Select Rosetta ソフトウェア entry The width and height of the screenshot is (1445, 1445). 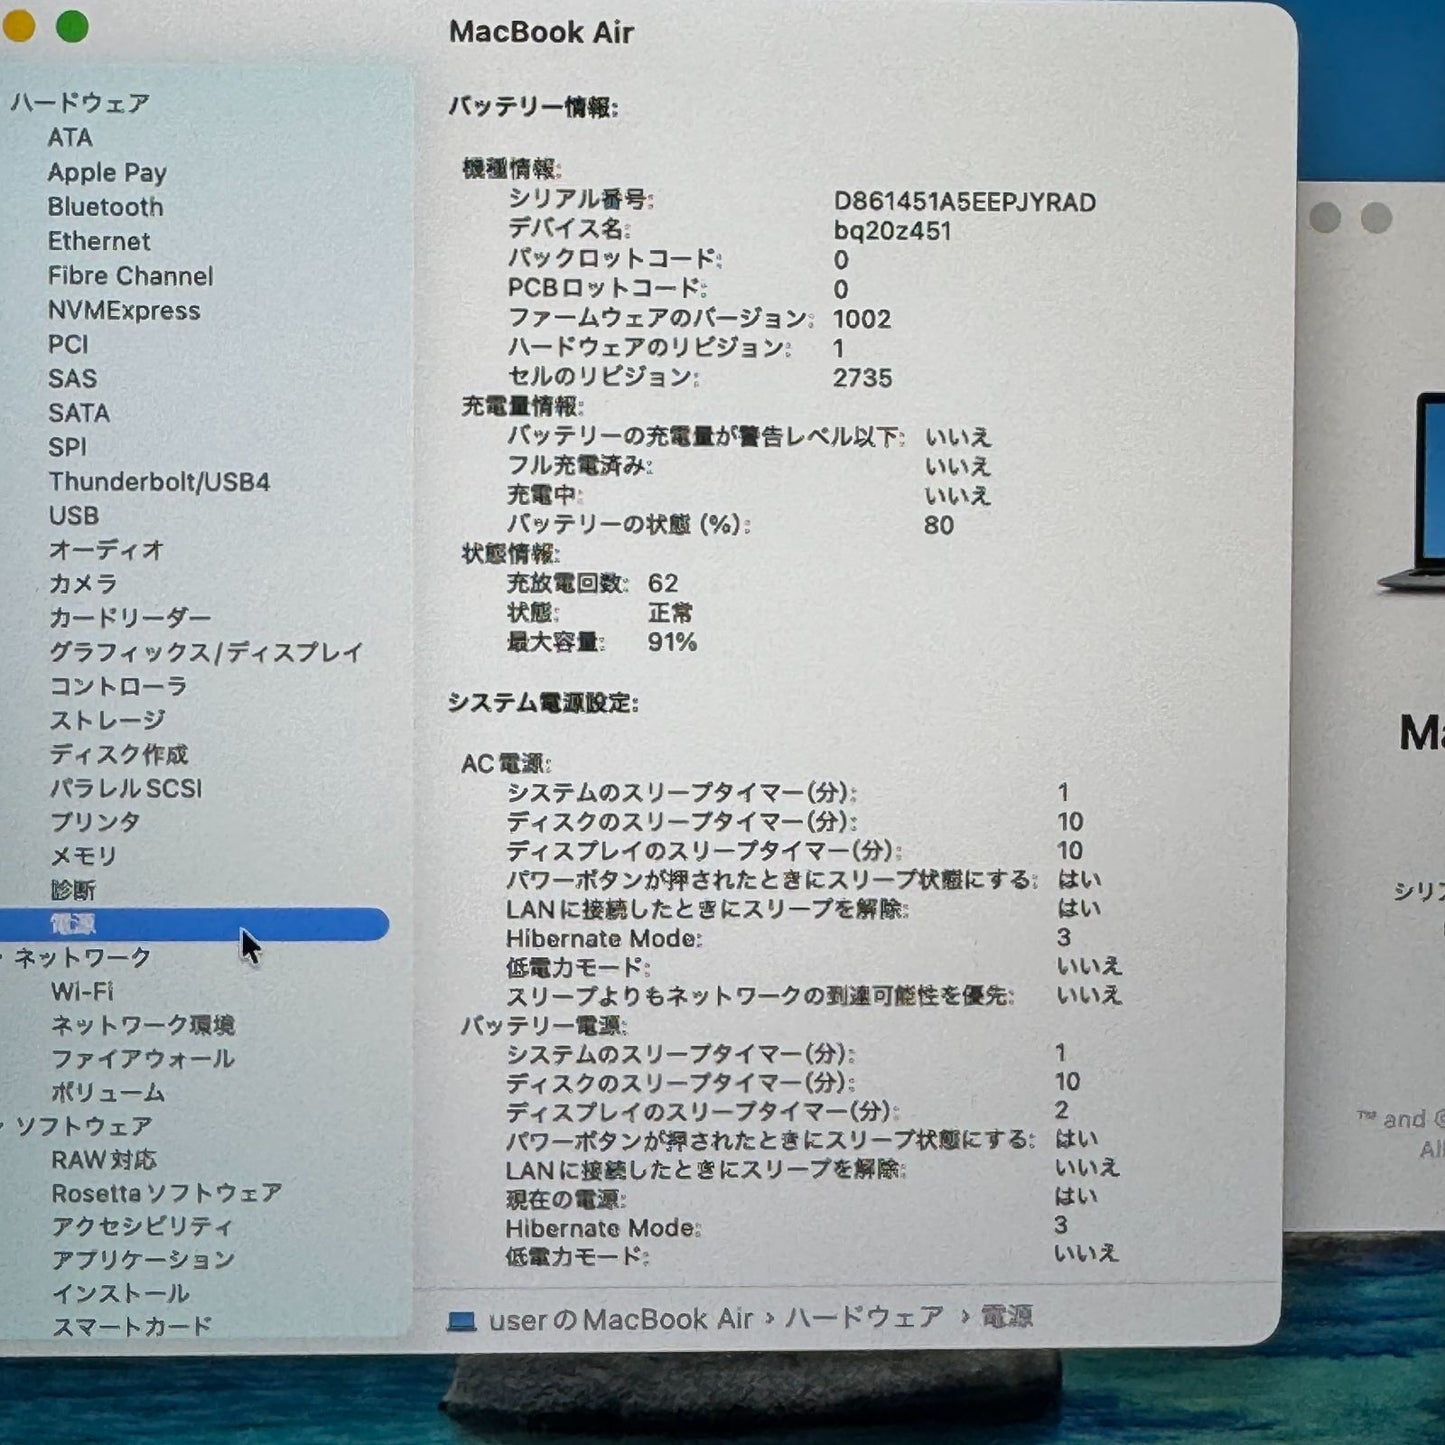point(167,1193)
